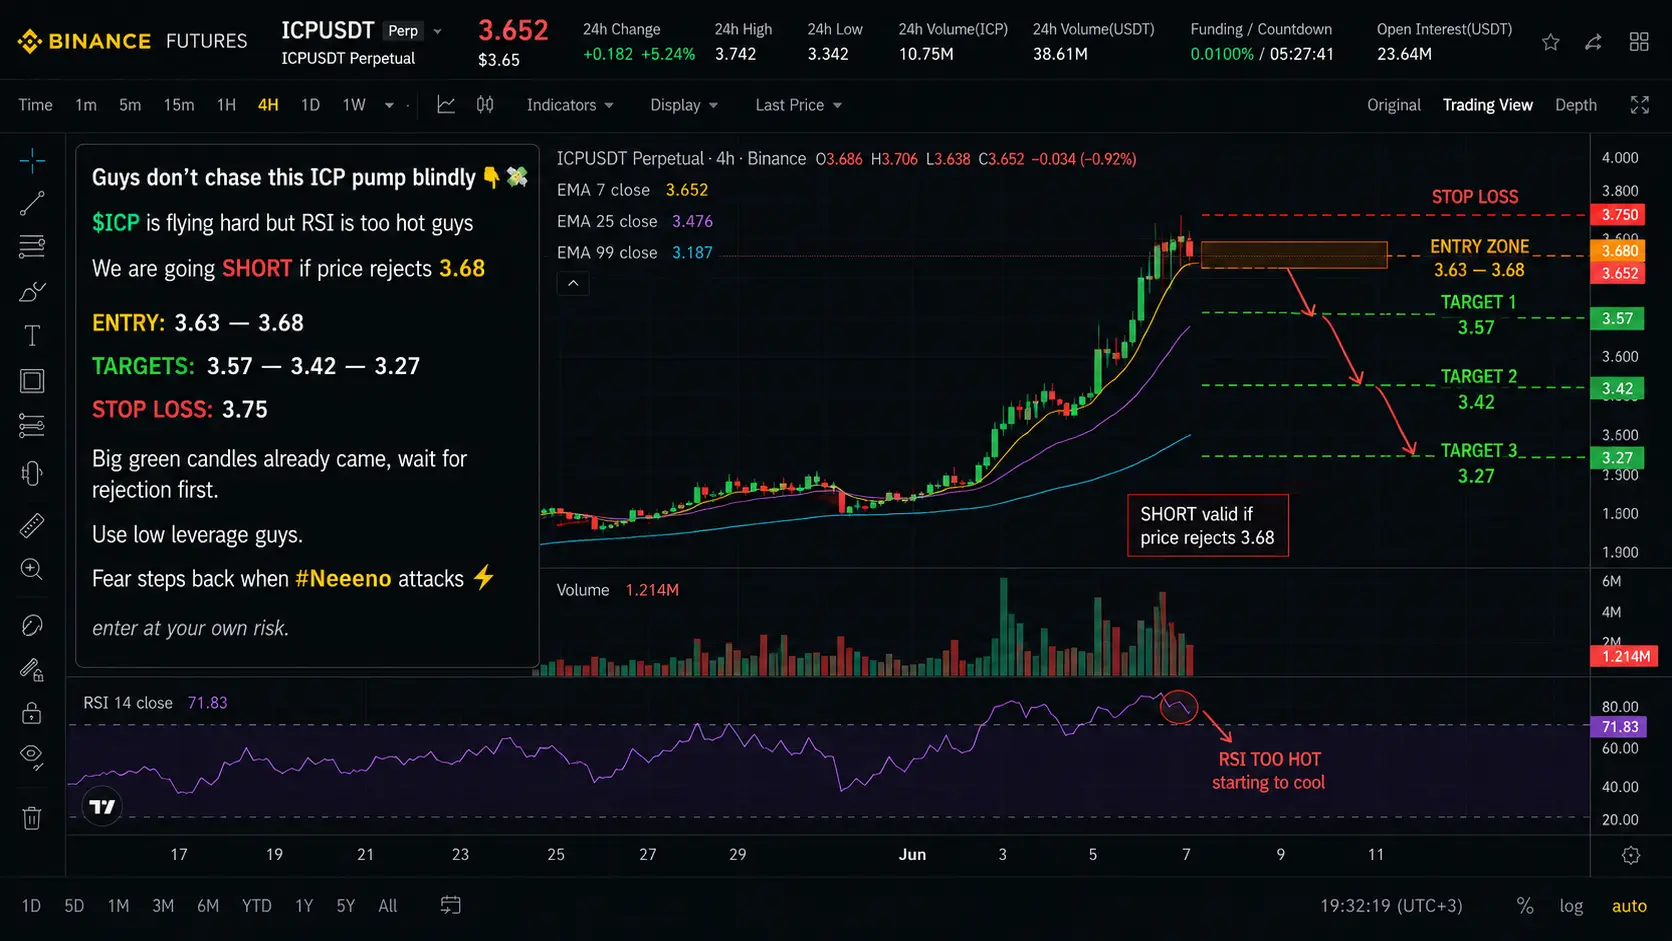Show All date range

pyautogui.click(x=388, y=906)
